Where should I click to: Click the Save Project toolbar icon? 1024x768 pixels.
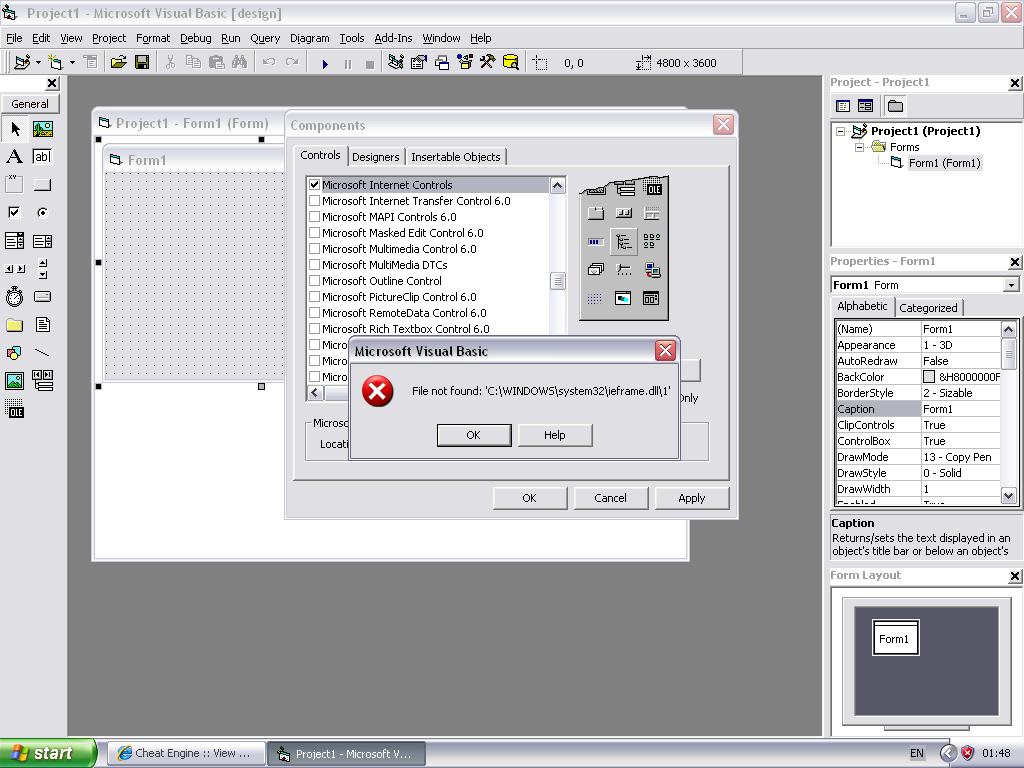(142, 63)
